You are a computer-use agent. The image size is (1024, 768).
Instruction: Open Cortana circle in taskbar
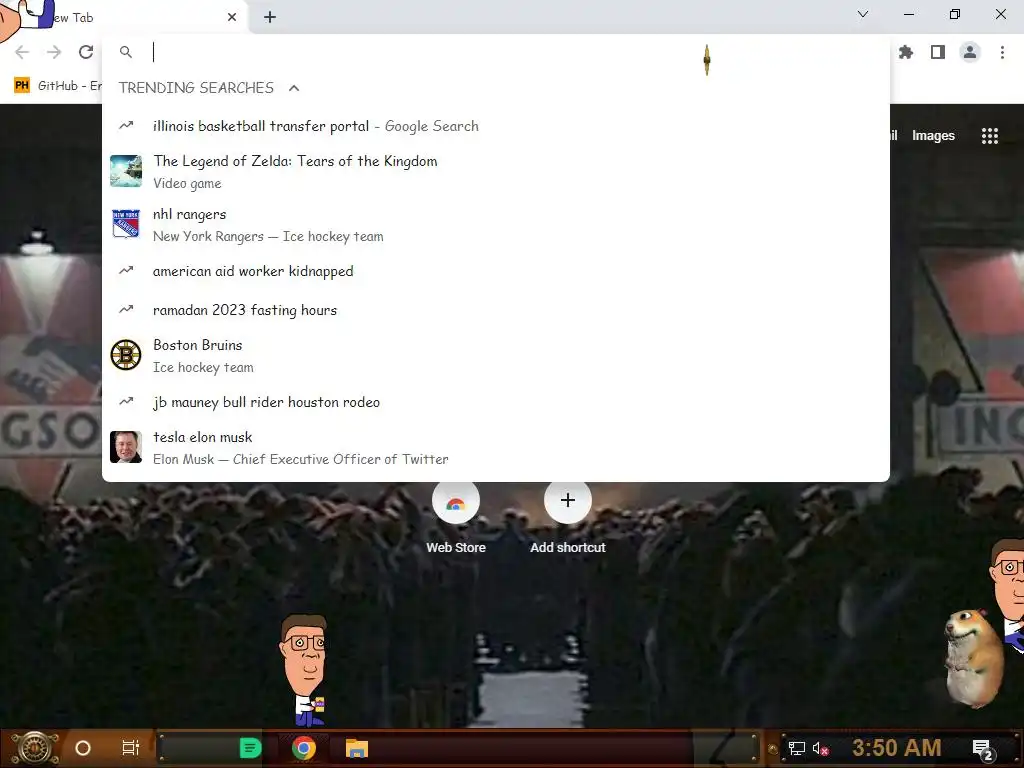pyautogui.click(x=83, y=748)
